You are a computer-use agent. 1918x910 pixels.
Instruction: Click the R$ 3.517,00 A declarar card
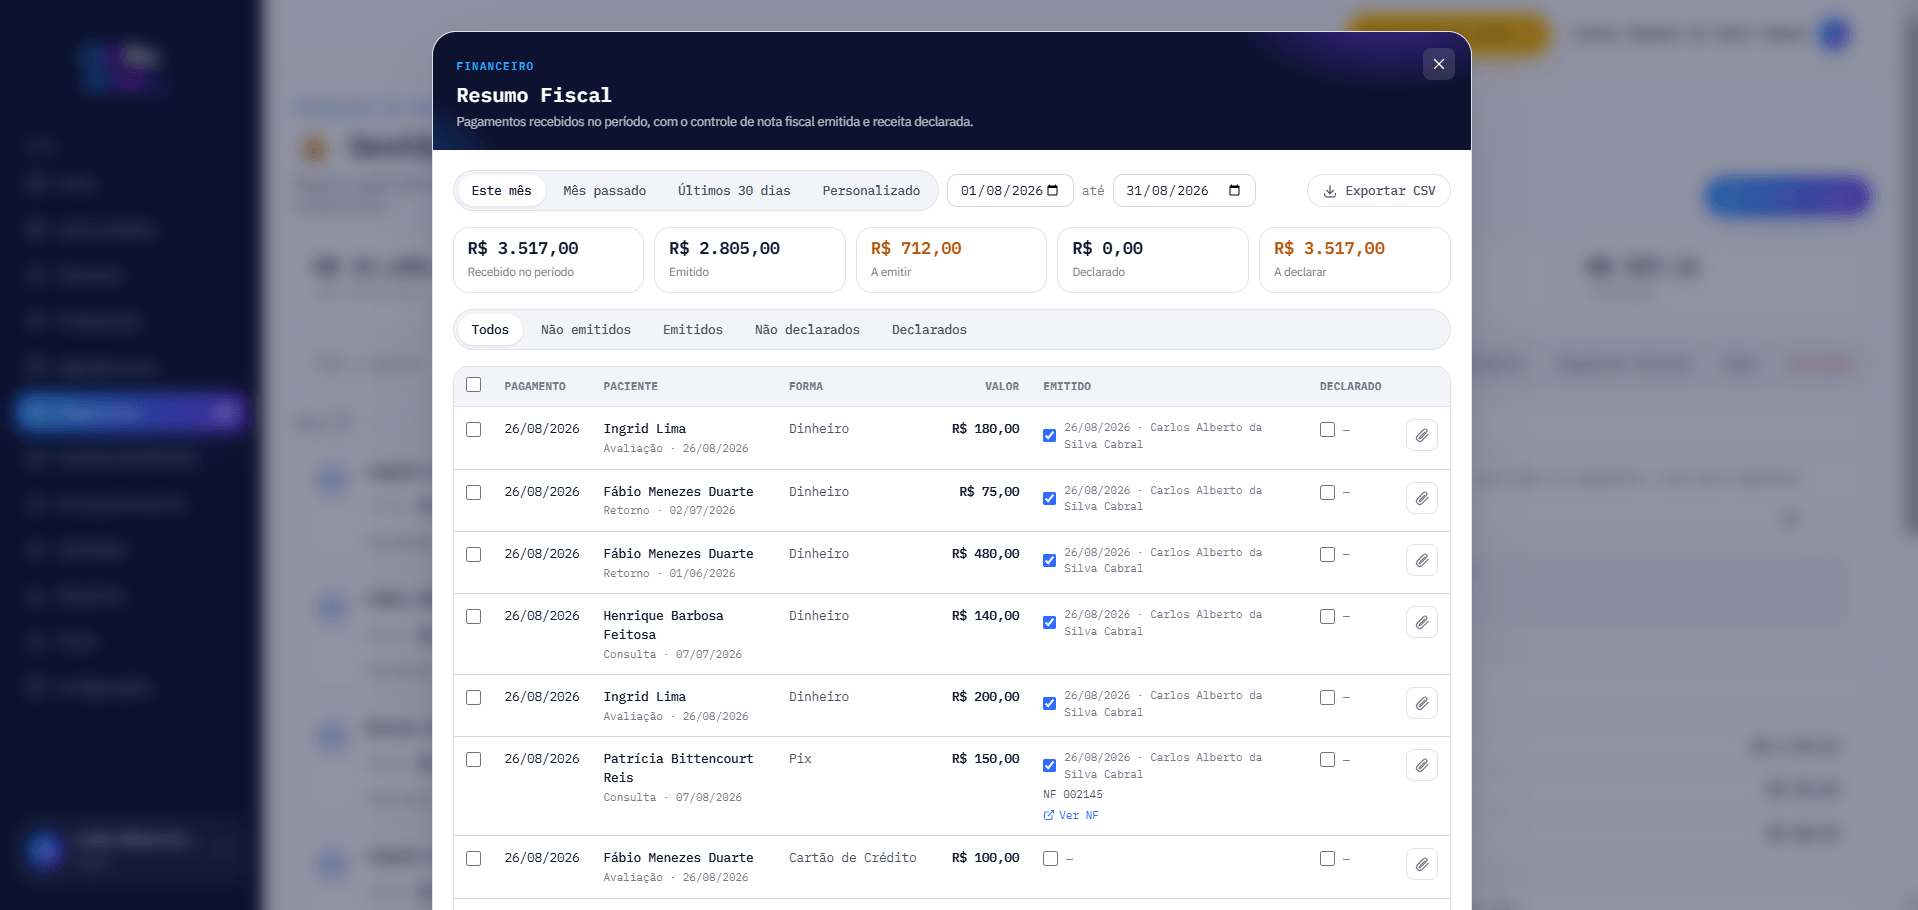(1355, 260)
